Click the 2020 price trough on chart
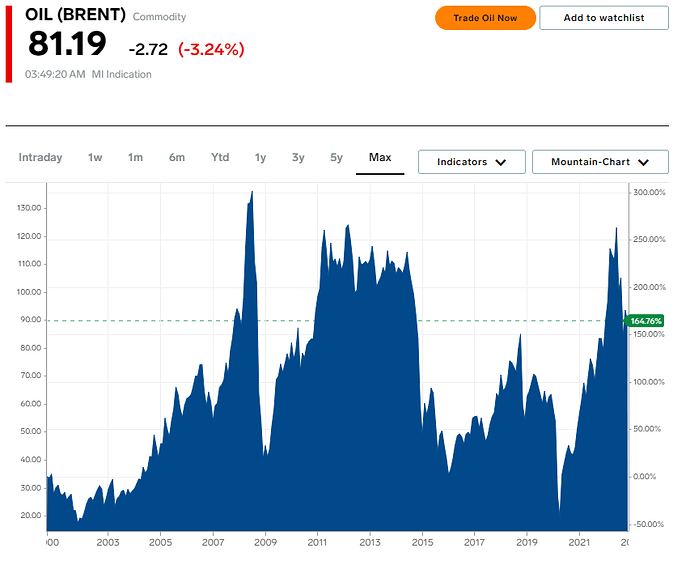The height and width of the screenshot is (564, 690). 559,513
